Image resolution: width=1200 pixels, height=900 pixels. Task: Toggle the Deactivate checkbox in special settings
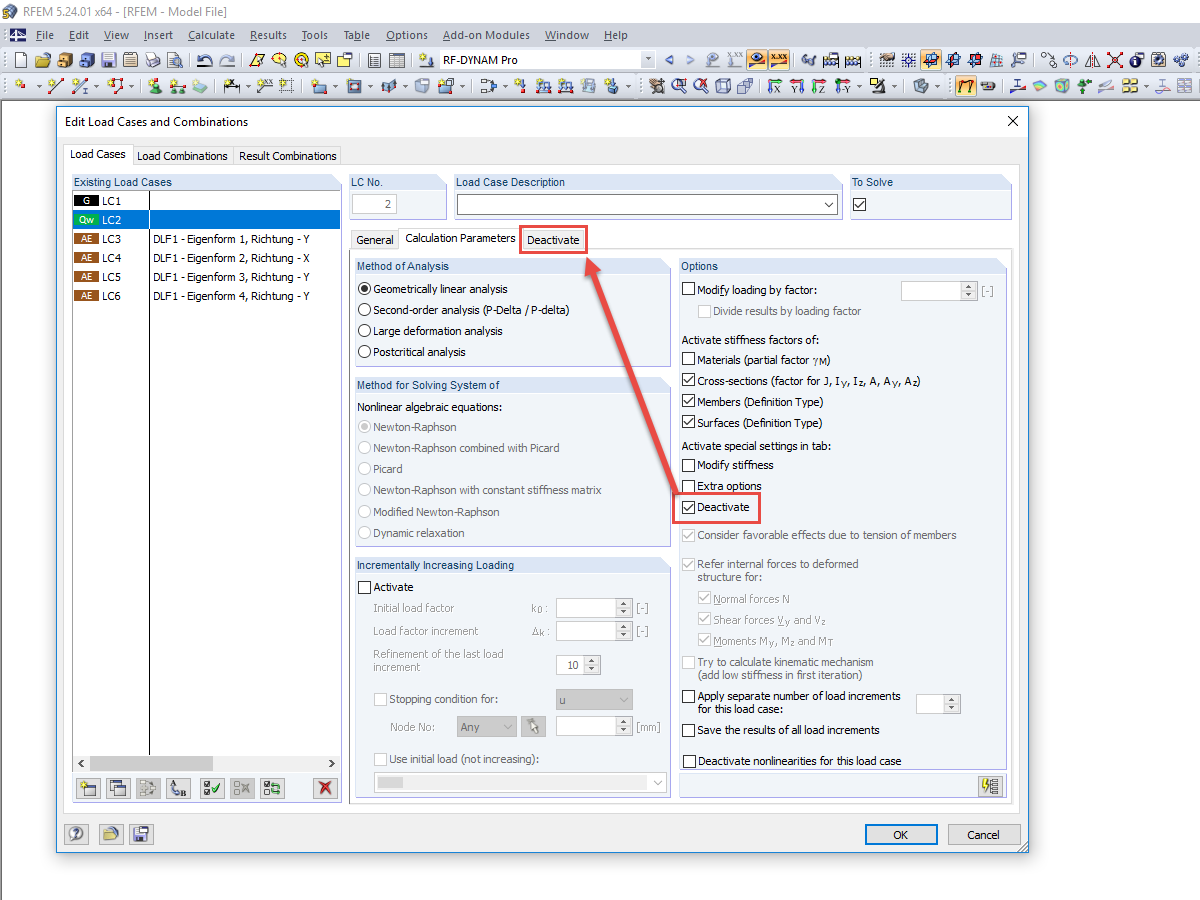688,507
